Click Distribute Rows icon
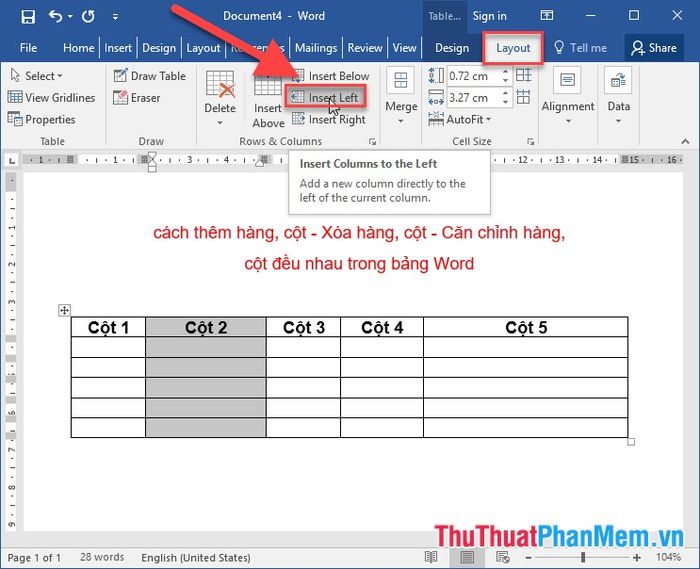This screenshot has height=569, width=700. pos(524,75)
